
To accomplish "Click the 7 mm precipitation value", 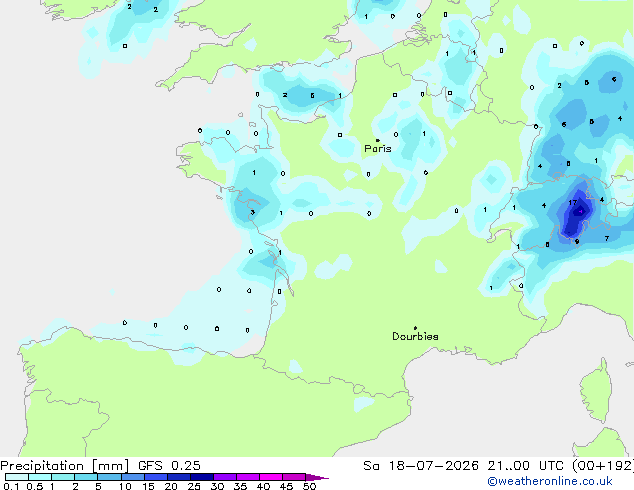I will click(607, 239).
